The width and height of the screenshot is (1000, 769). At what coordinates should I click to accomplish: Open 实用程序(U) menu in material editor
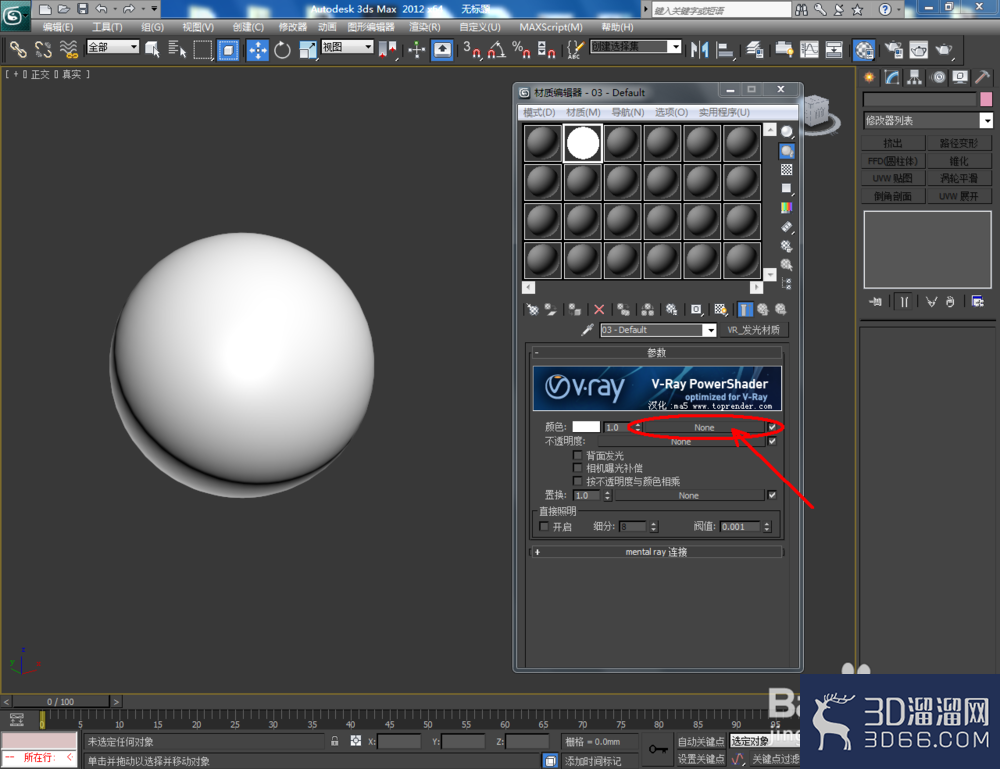tap(724, 112)
